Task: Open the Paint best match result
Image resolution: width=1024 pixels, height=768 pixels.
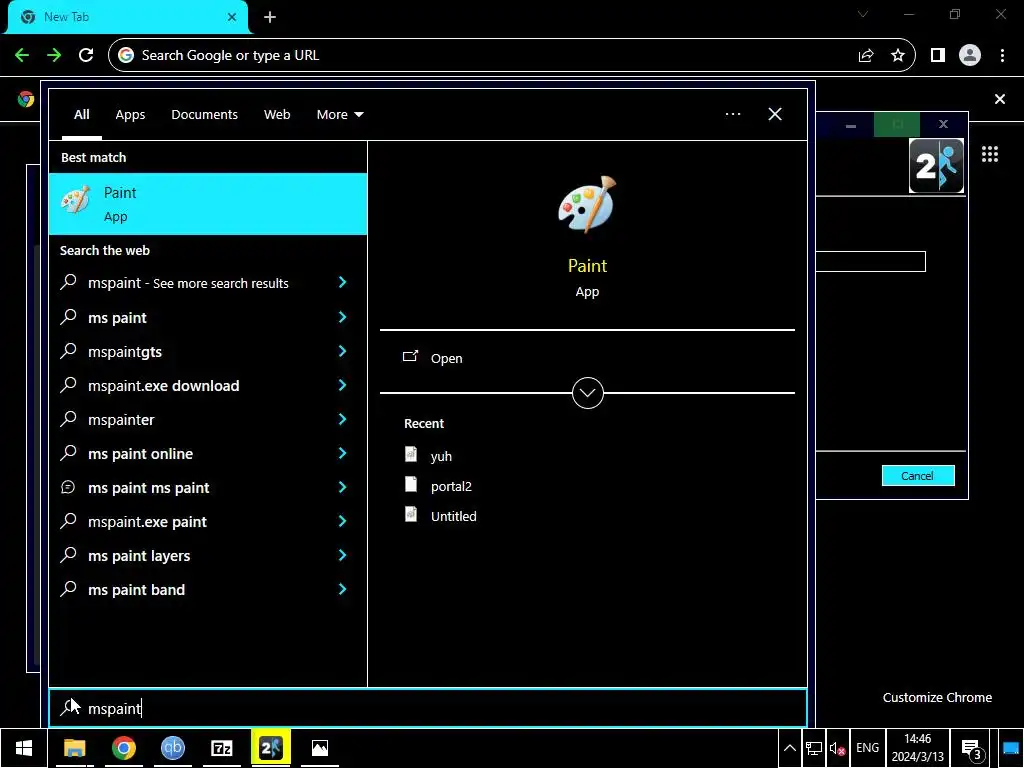Action: 208,204
